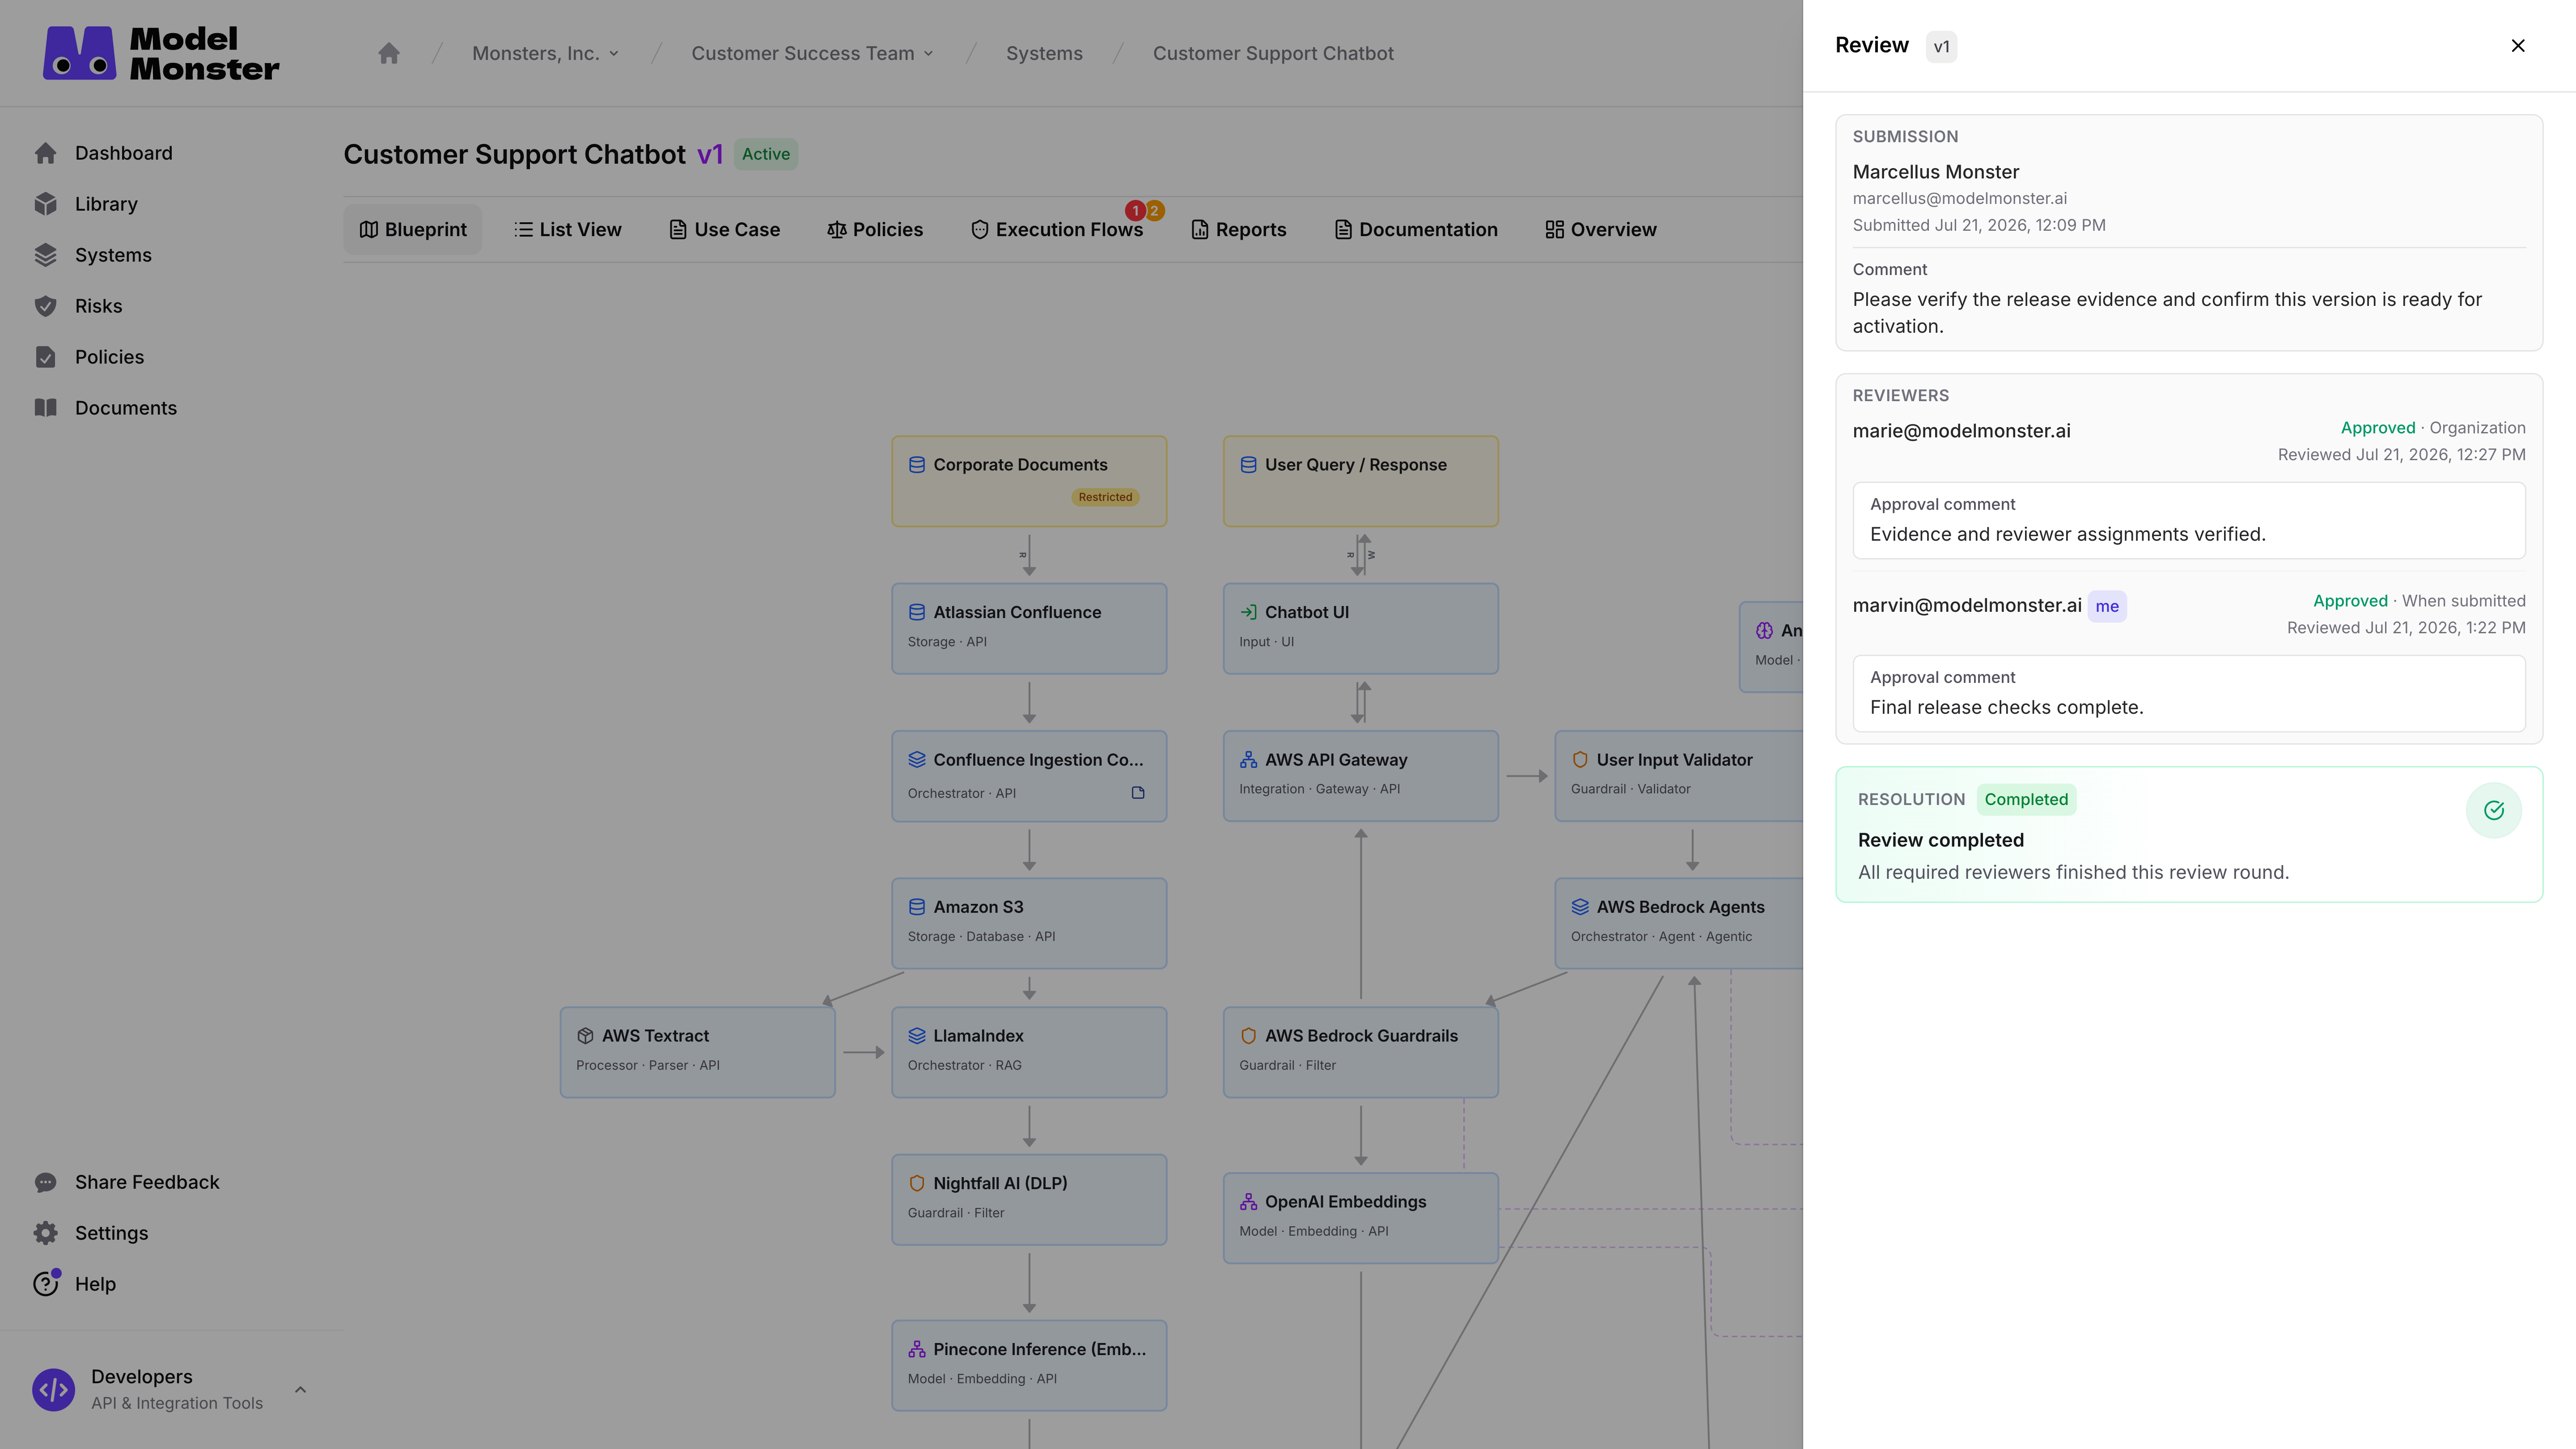
Task: Click the Nightfall AI shield icon
Action: (917, 1183)
